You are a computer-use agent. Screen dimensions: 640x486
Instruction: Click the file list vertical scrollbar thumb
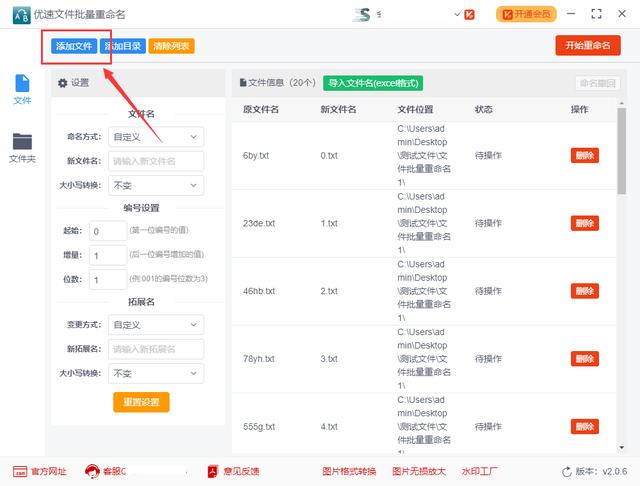pyautogui.click(x=621, y=151)
